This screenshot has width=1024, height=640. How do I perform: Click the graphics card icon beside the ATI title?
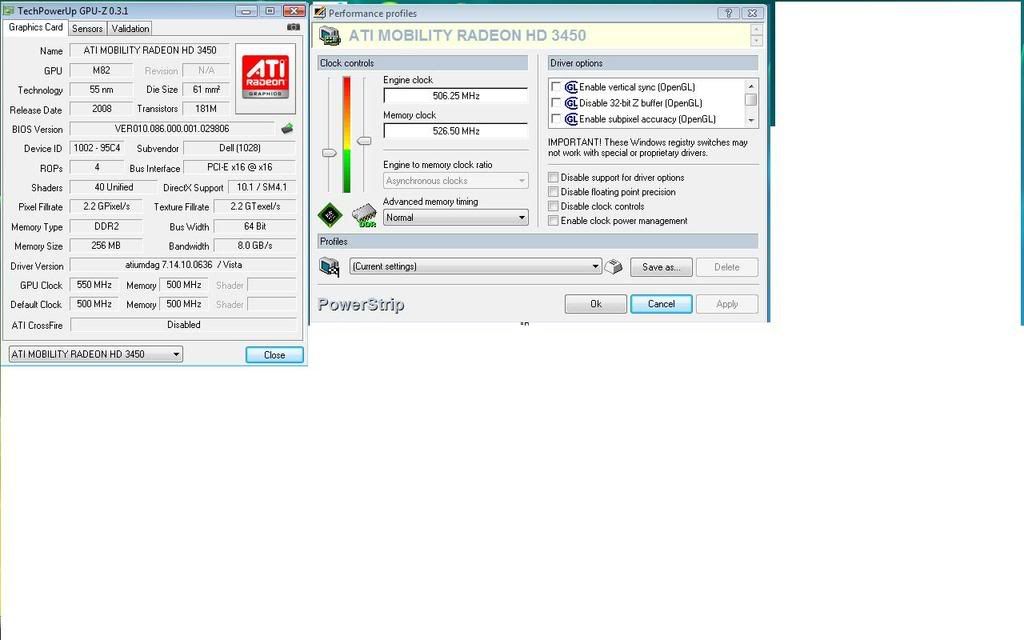pos(330,35)
